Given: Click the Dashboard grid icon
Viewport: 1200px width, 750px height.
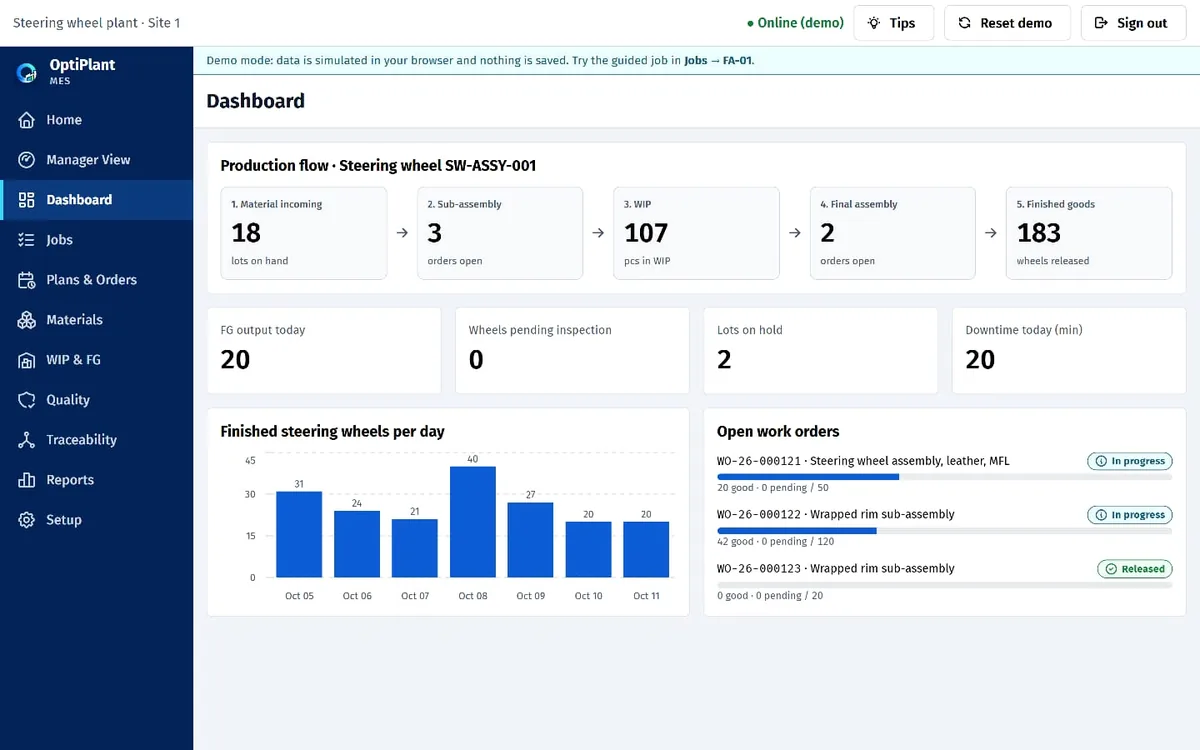Looking at the screenshot, I should click(x=27, y=200).
